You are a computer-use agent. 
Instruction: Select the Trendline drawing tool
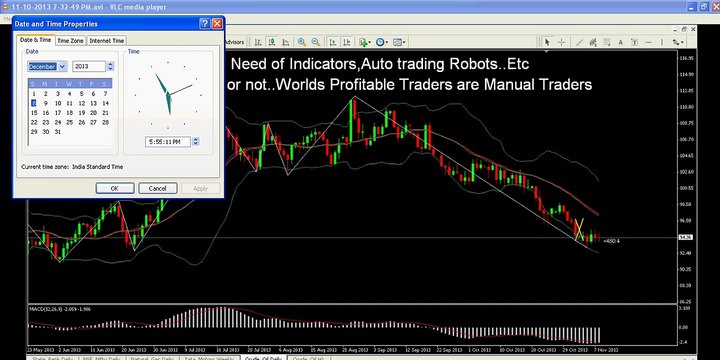(x=579, y=42)
